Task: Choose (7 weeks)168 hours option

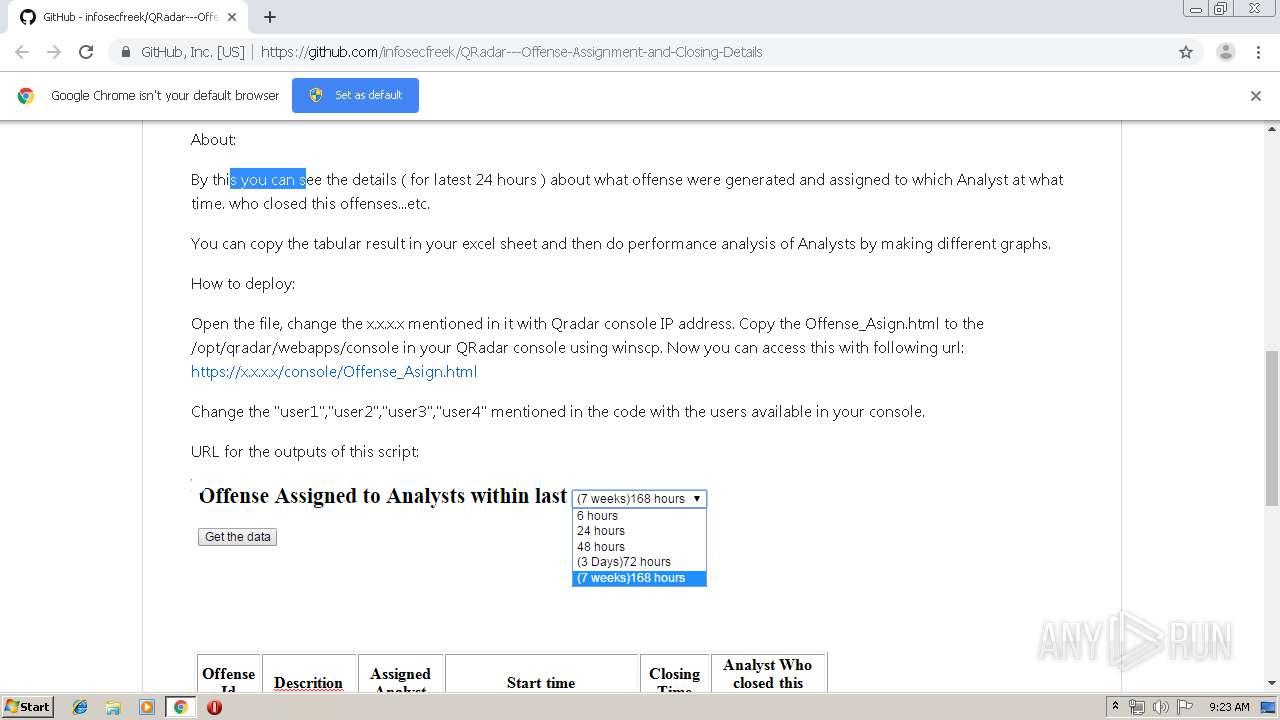Action: tap(639, 578)
